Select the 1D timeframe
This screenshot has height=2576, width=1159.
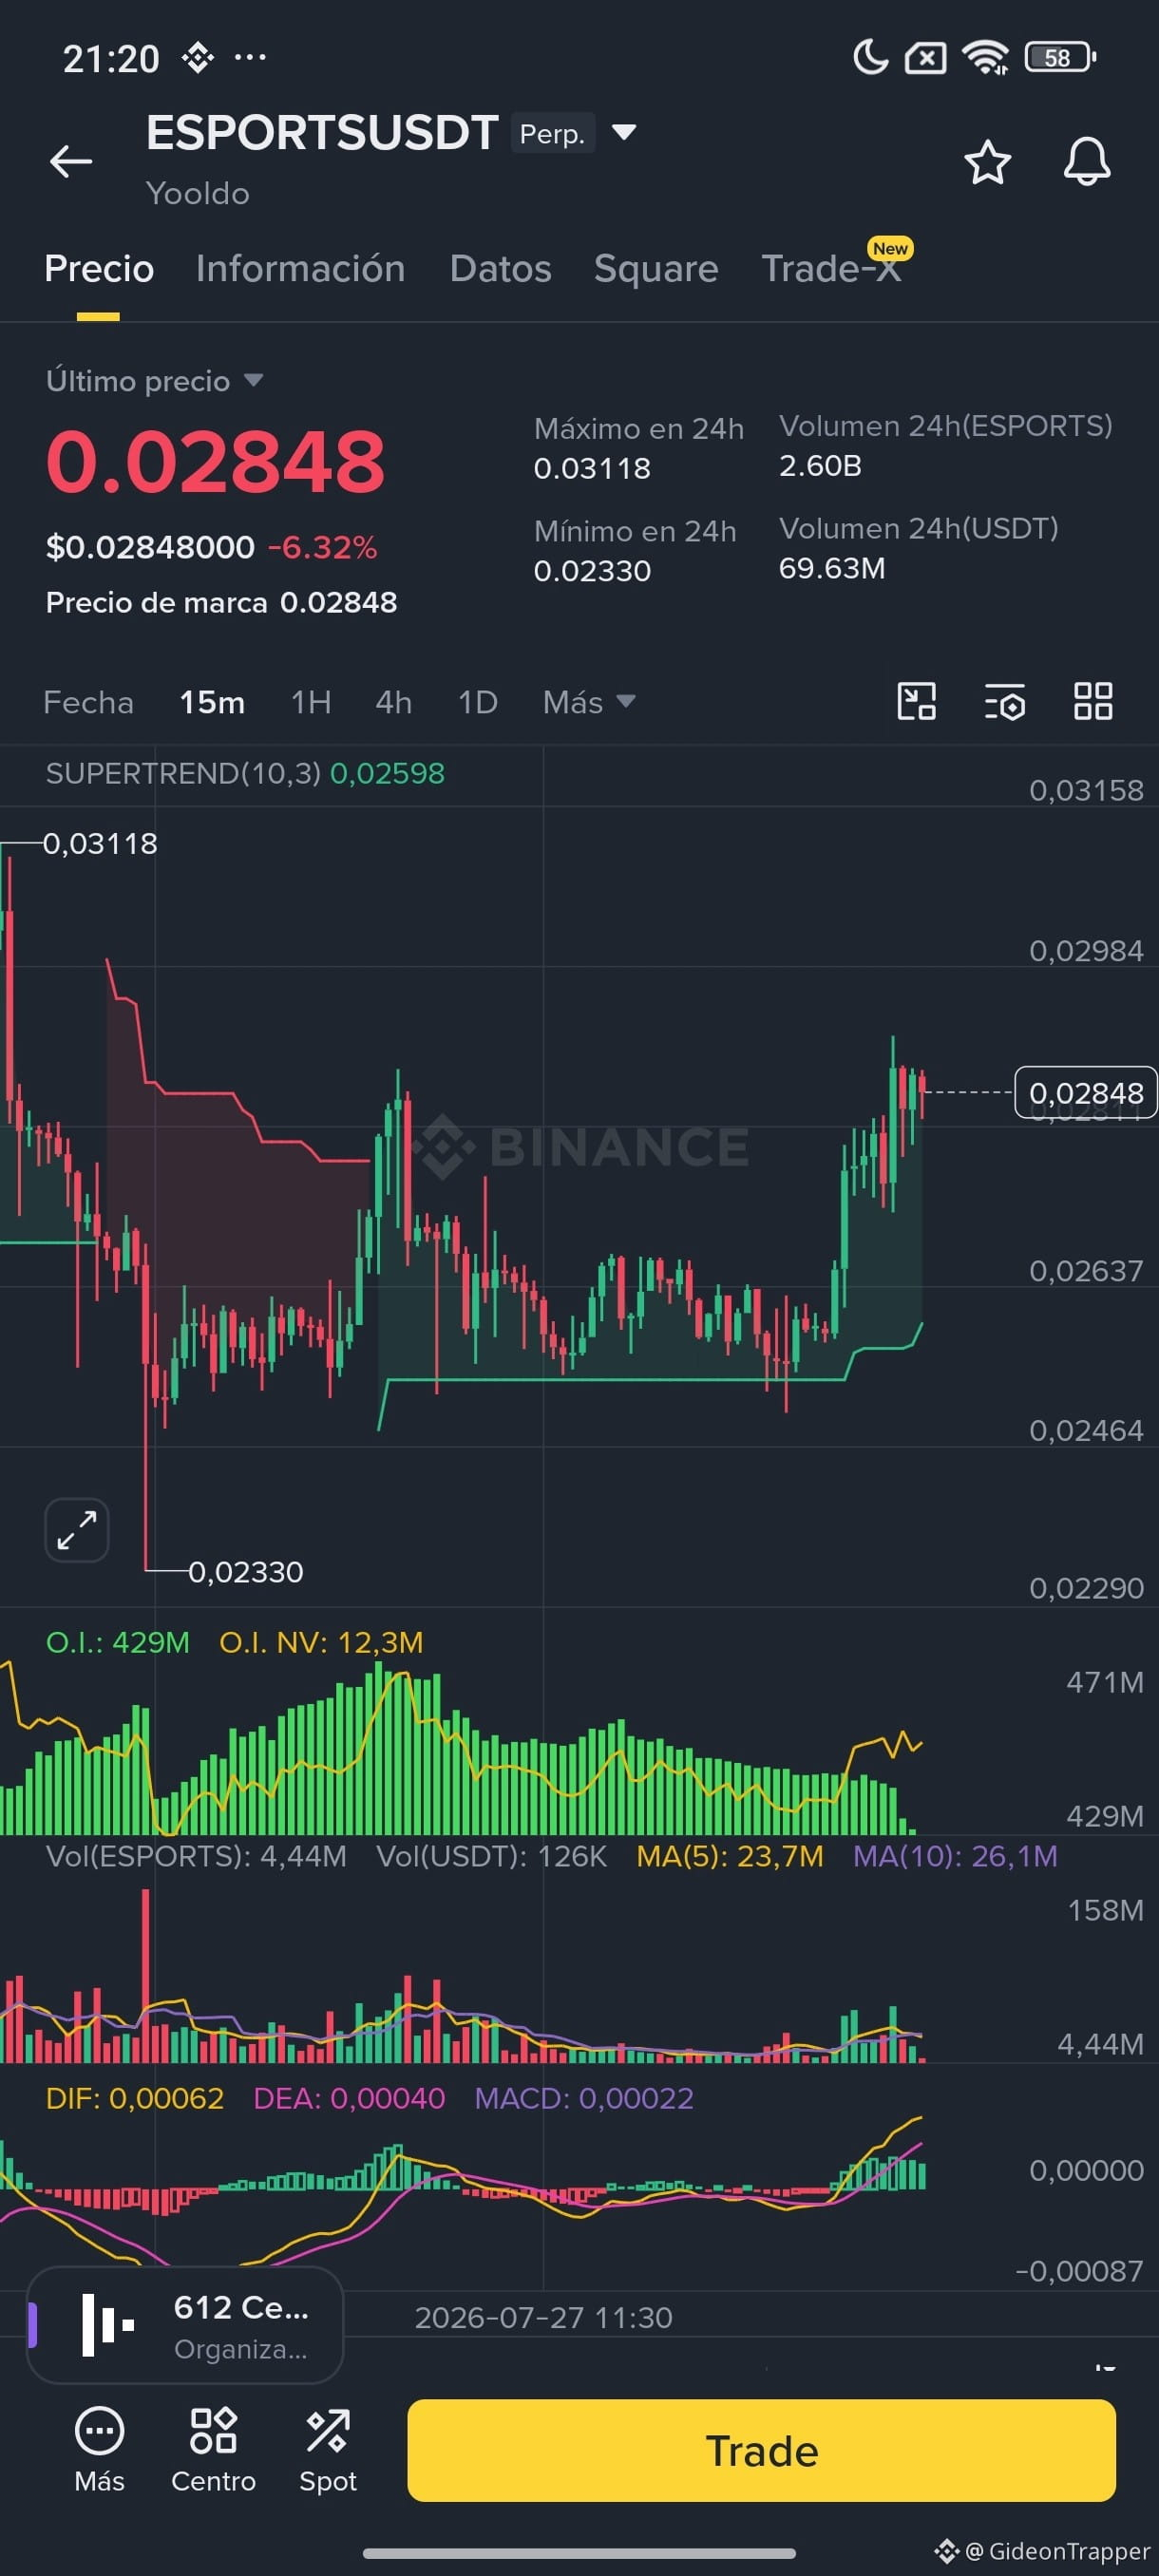[478, 702]
